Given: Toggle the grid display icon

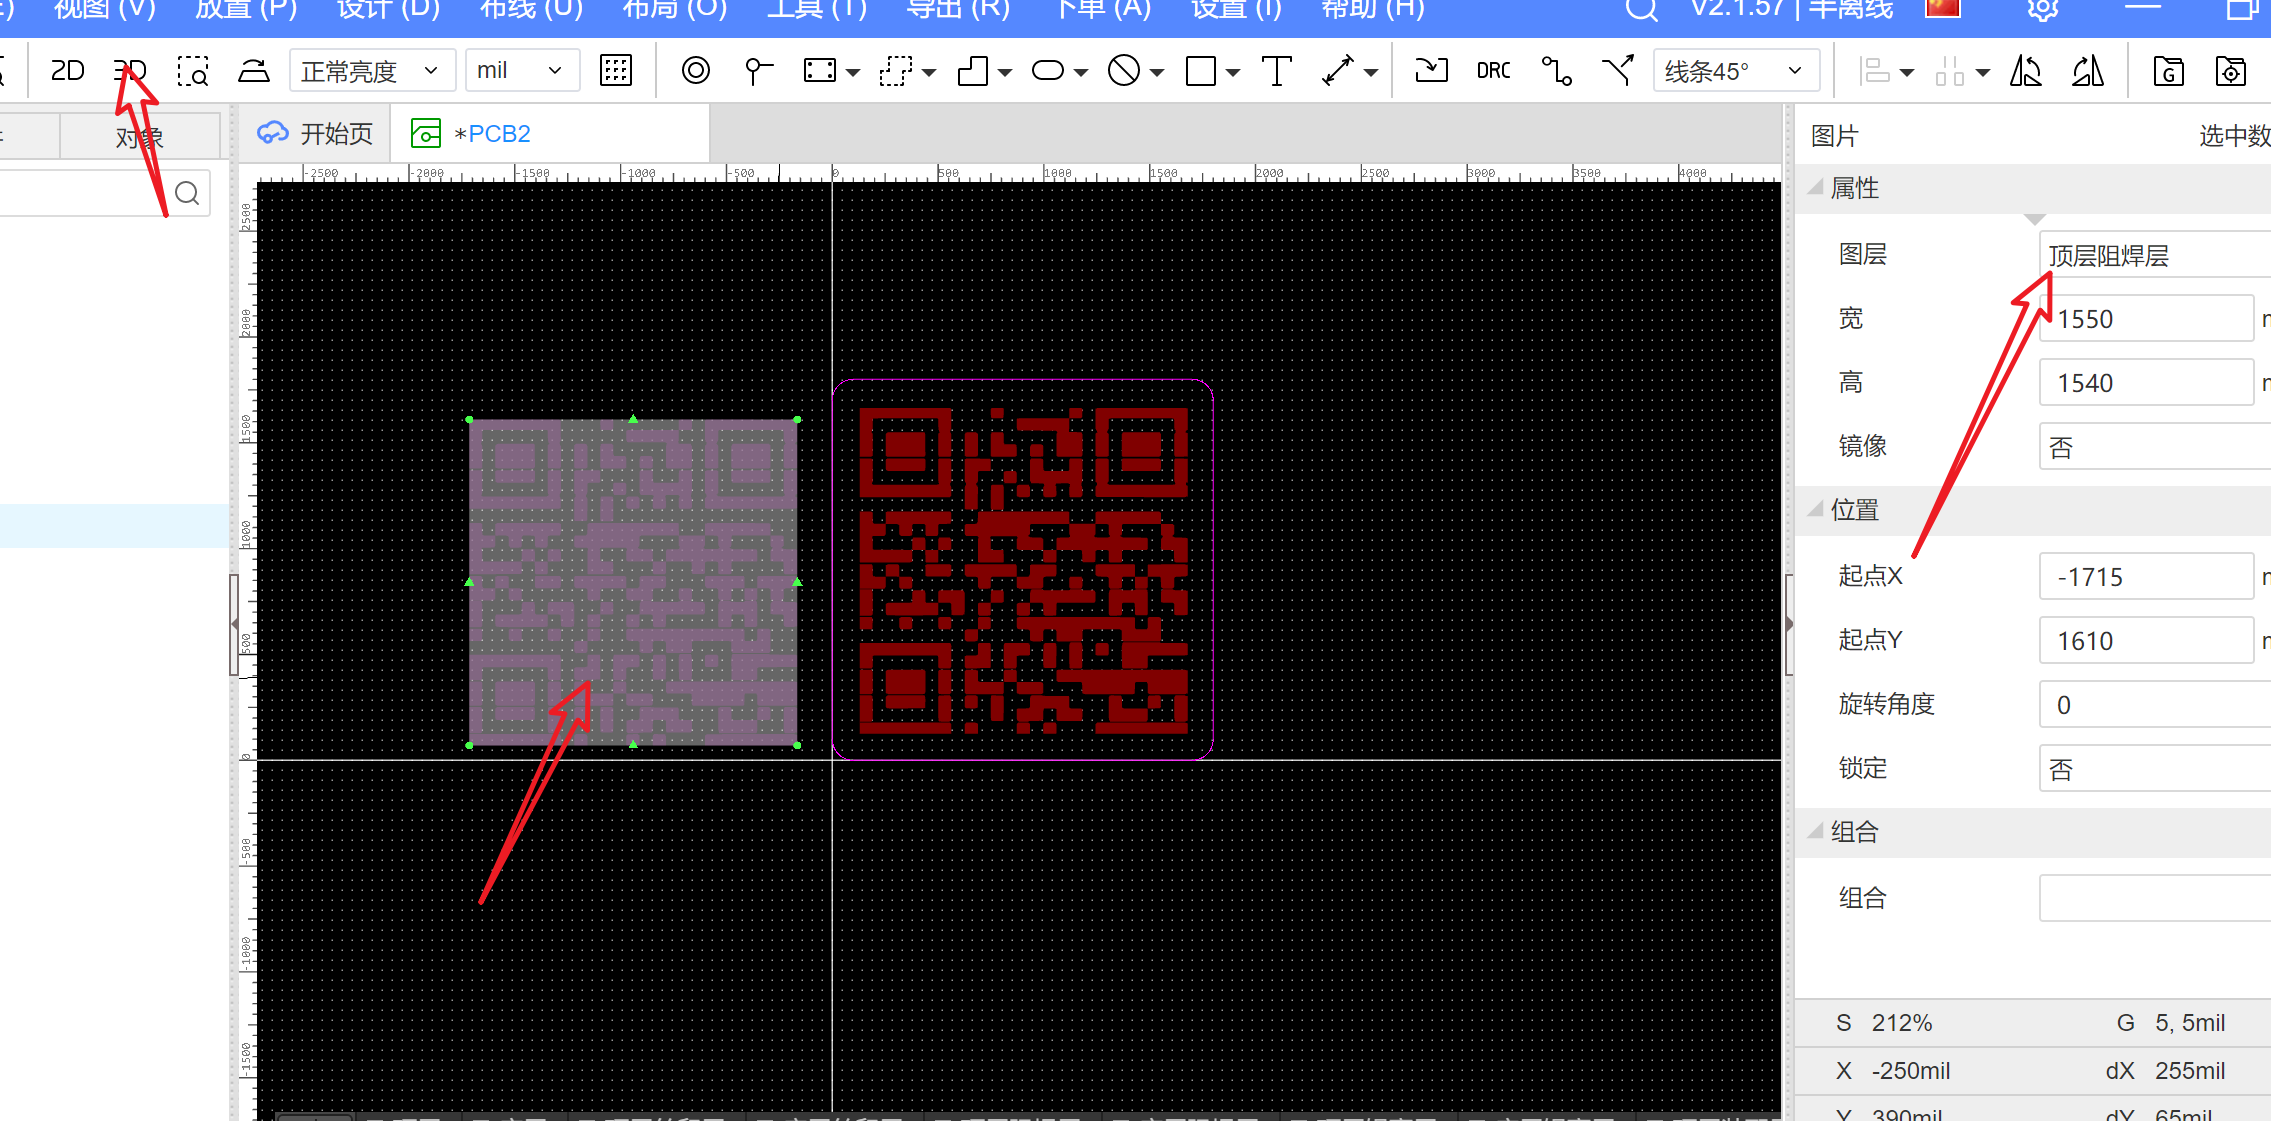Looking at the screenshot, I should point(616,71).
